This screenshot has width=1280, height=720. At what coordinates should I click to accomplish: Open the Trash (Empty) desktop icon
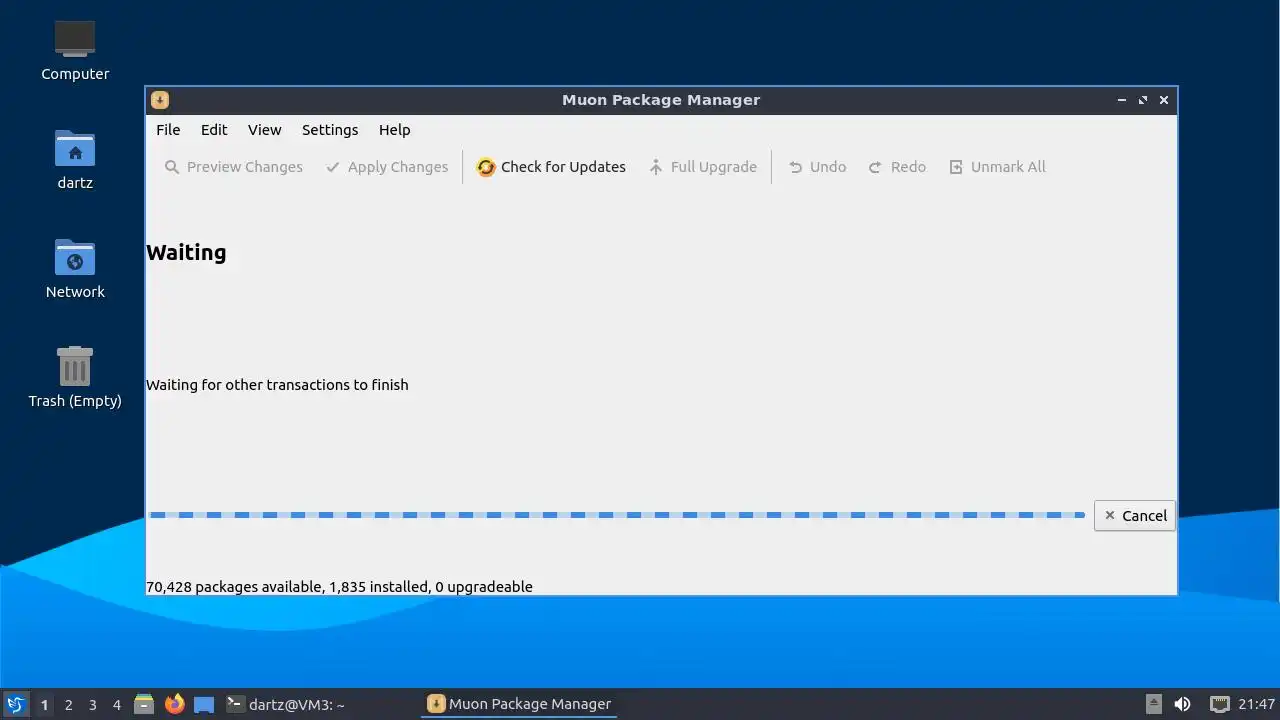click(75, 377)
